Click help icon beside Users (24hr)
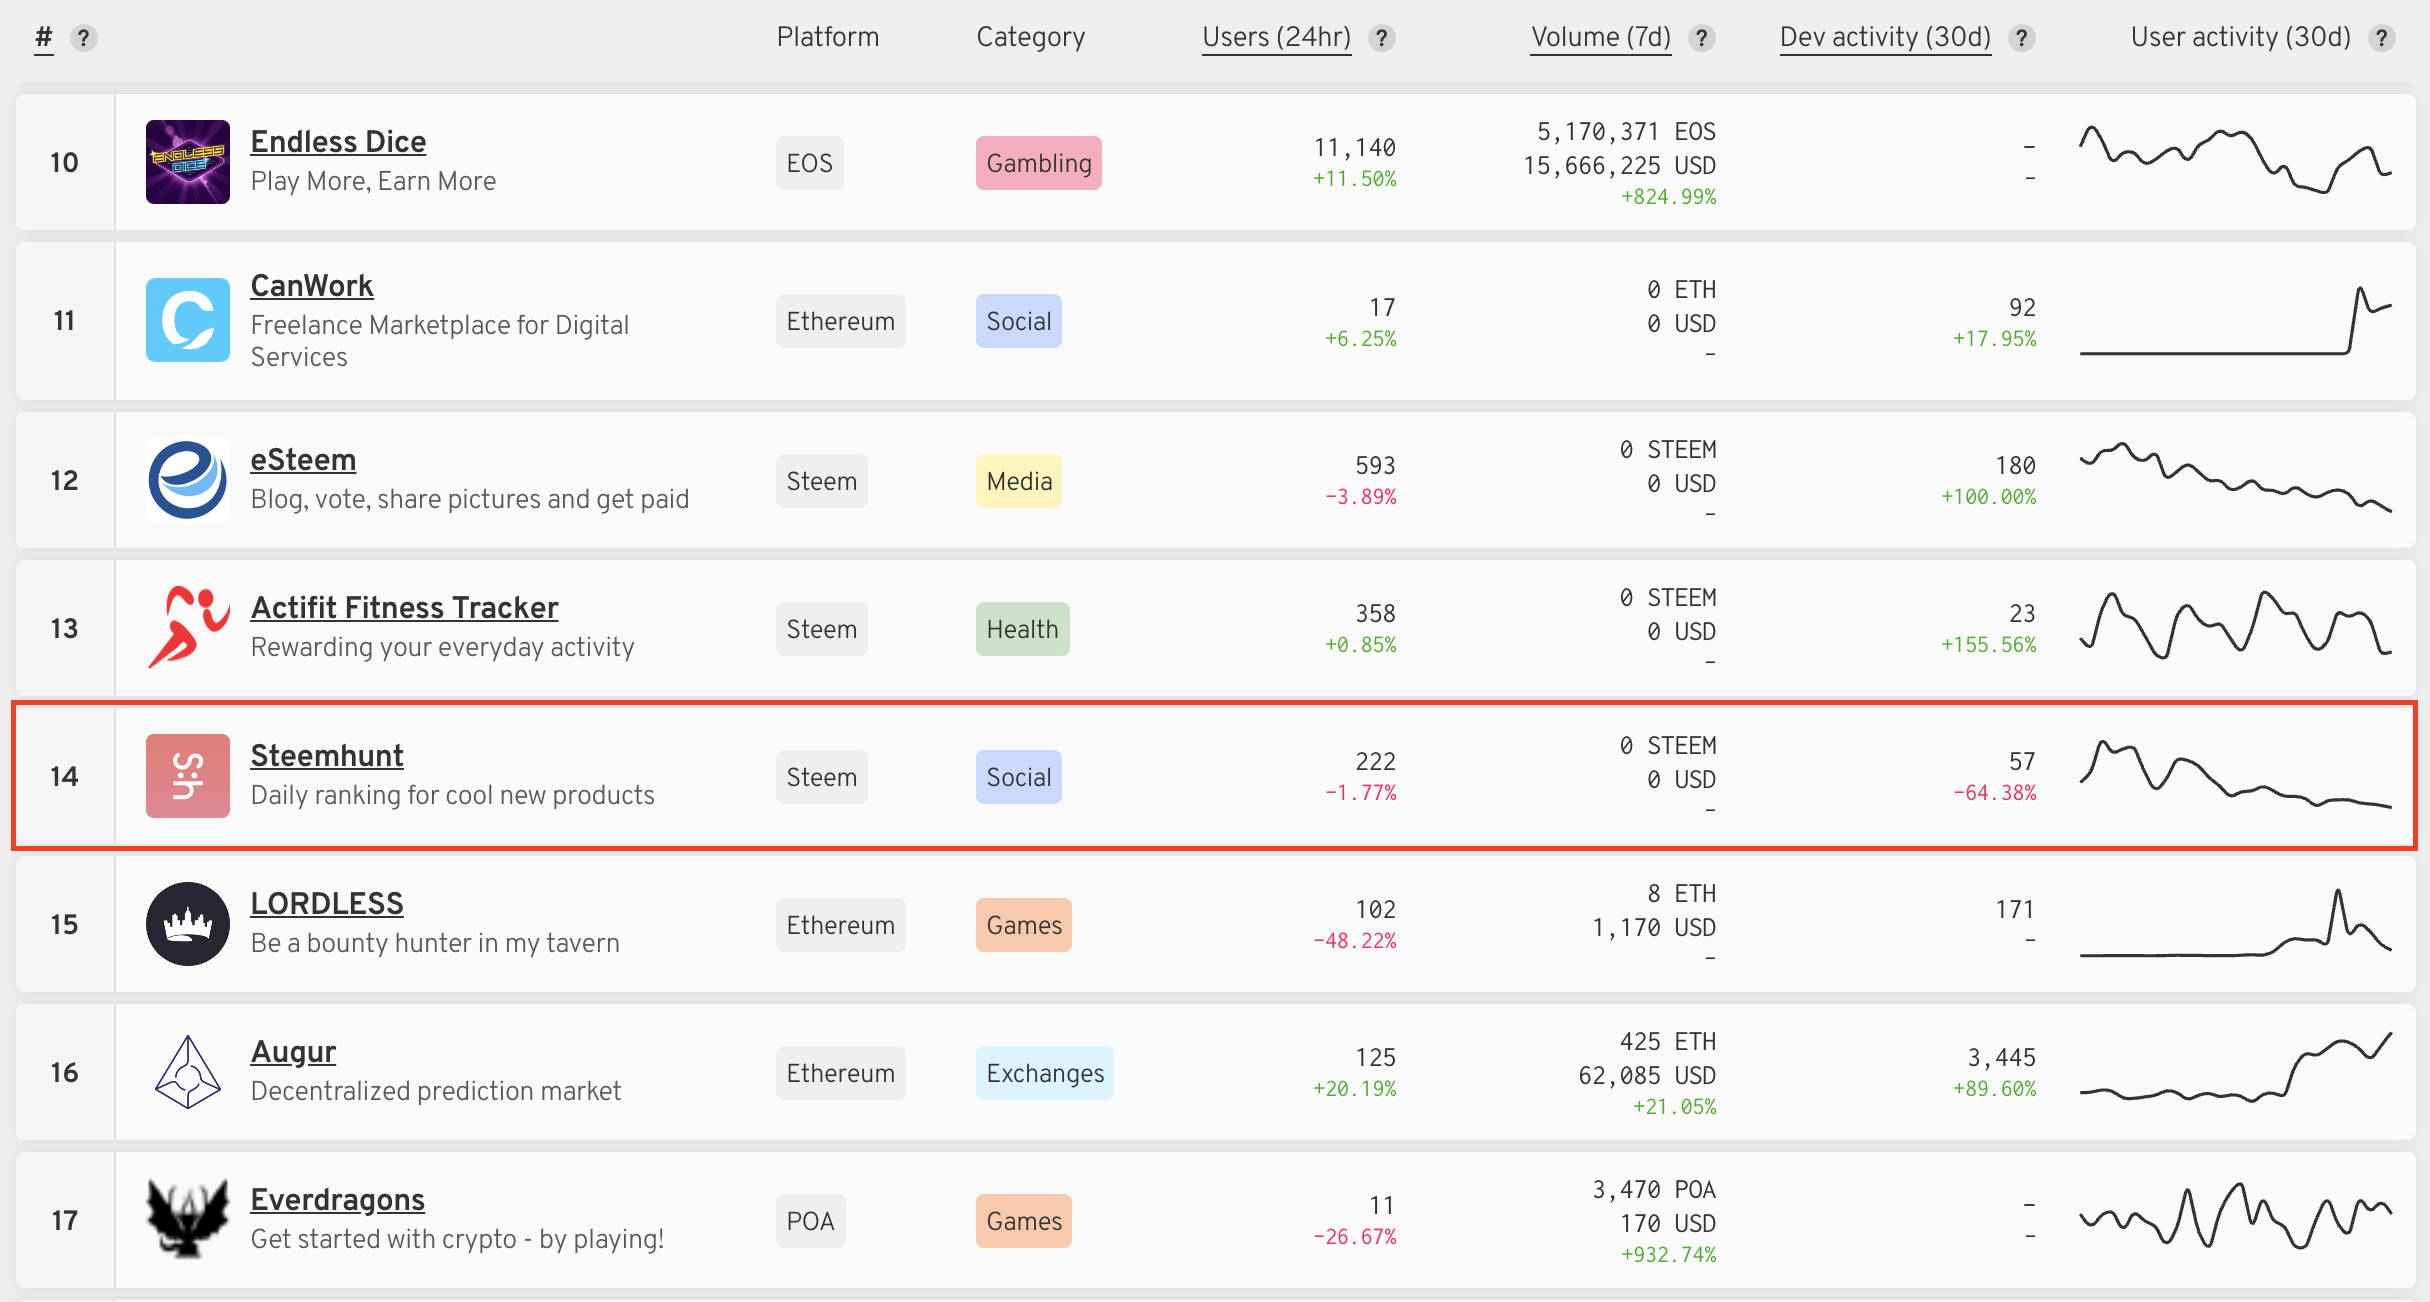The image size is (2430, 1302). (1382, 38)
